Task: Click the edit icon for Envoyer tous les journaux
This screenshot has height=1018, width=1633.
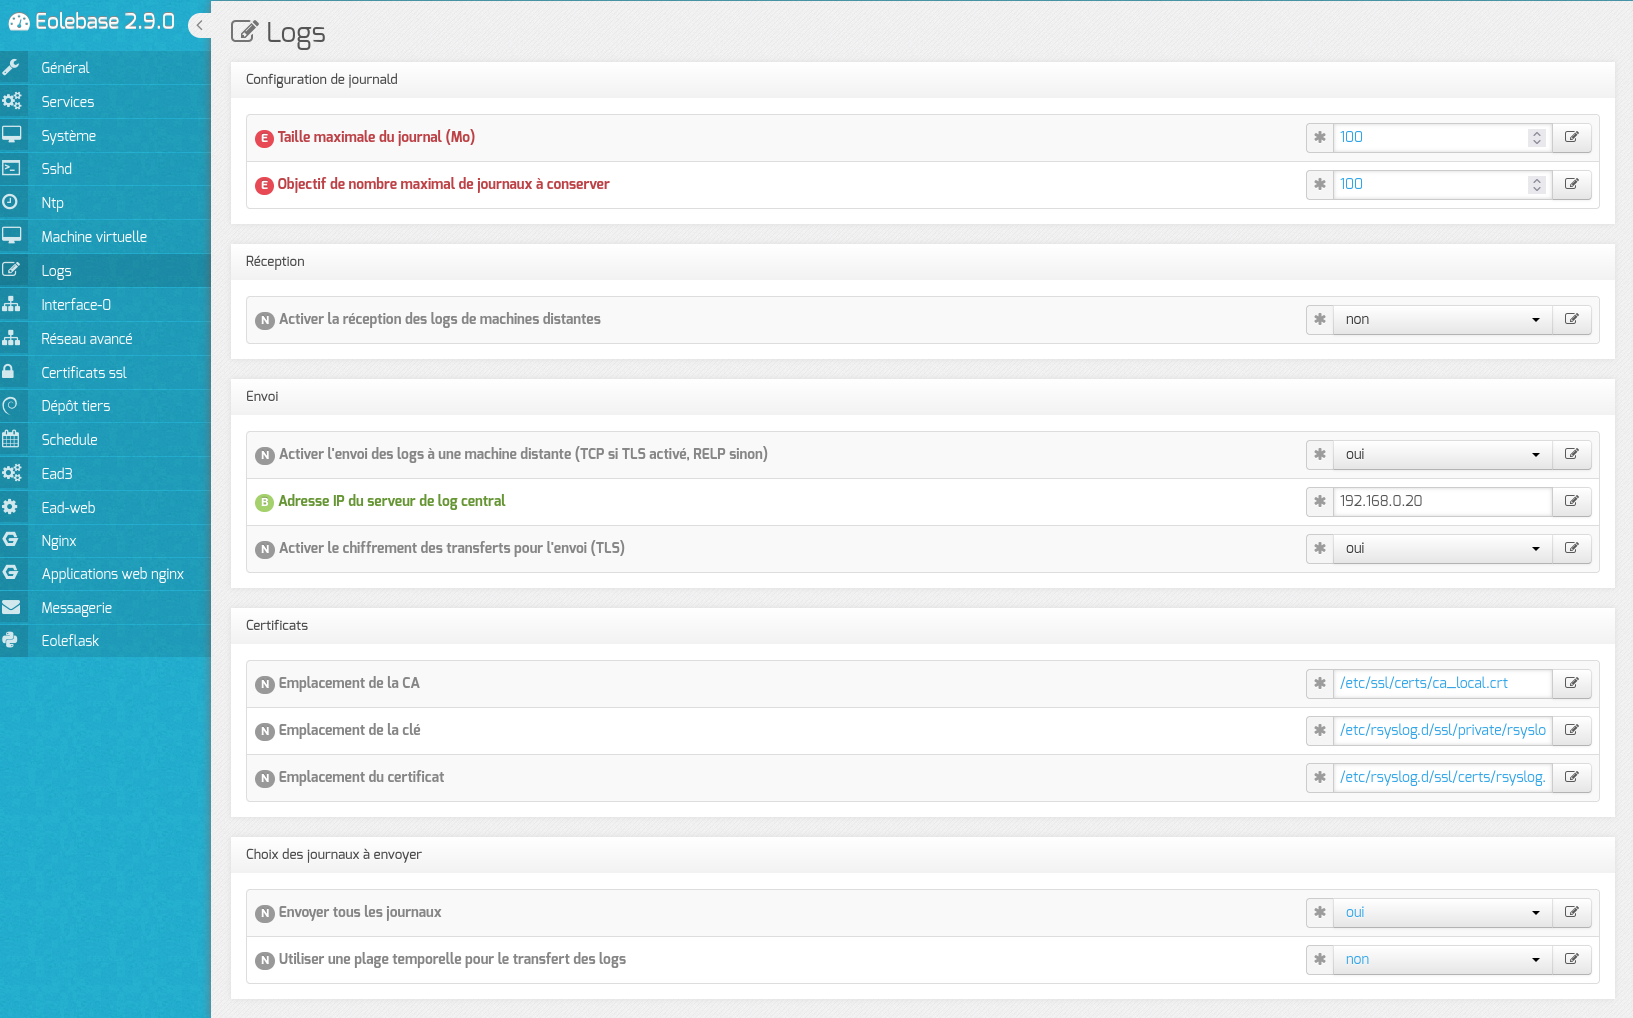Action: click(1571, 912)
